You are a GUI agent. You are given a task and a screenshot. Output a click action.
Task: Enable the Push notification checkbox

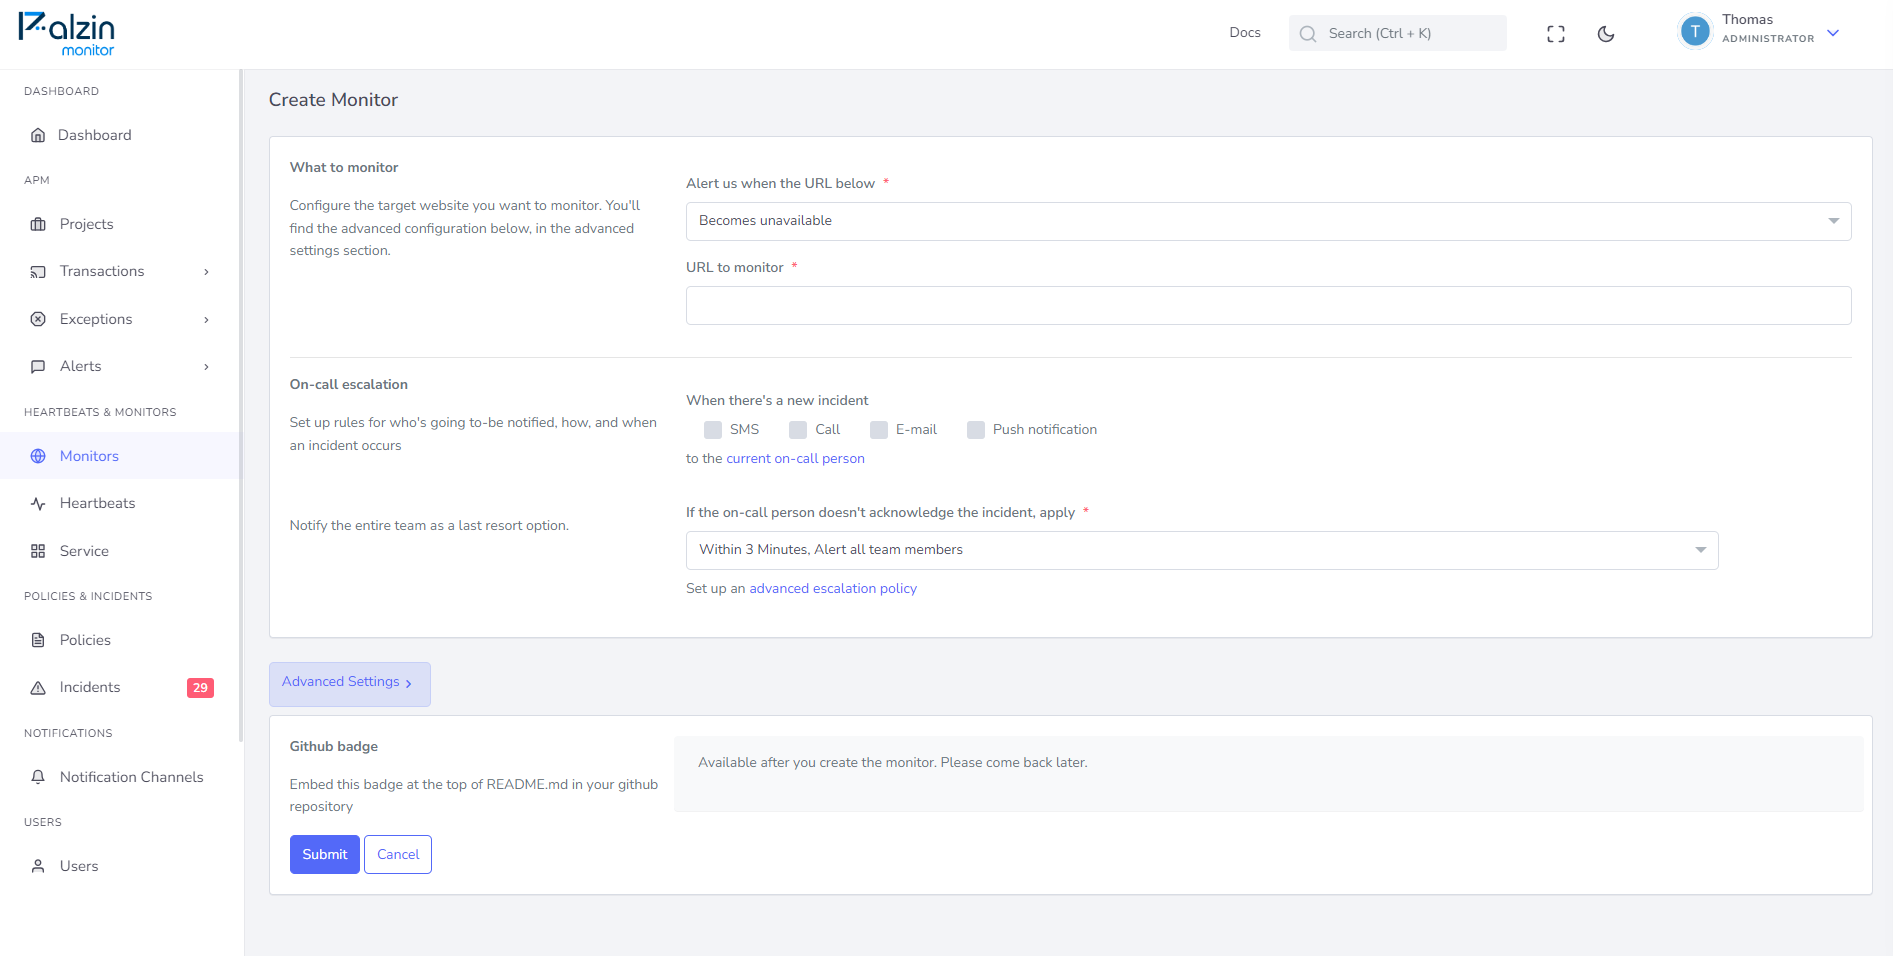click(x=976, y=430)
